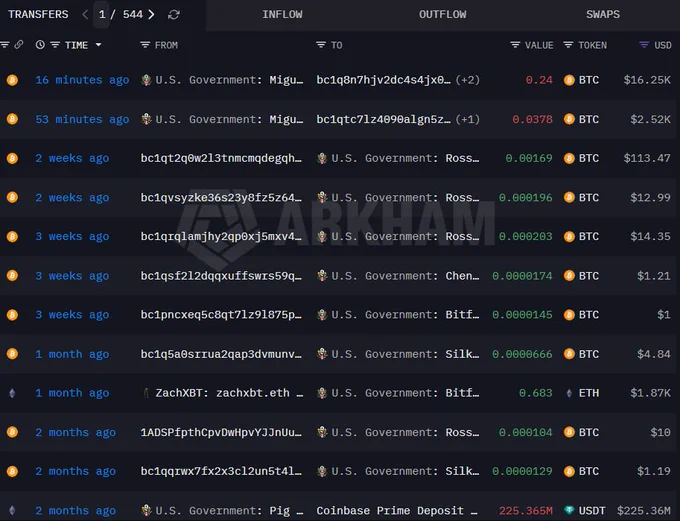Screen dimensions: 680x521
Task: Select total pages text 544
Action: [x=133, y=14]
